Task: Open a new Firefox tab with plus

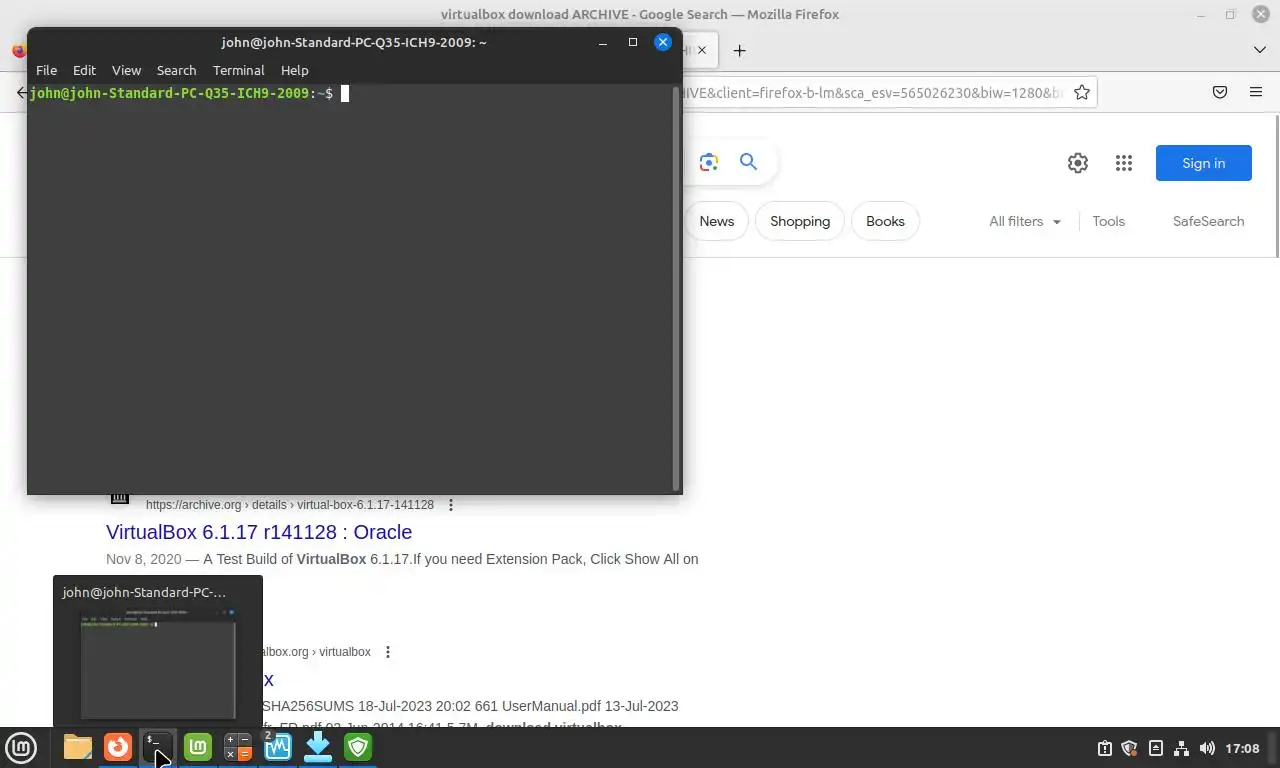Action: coord(739,50)
